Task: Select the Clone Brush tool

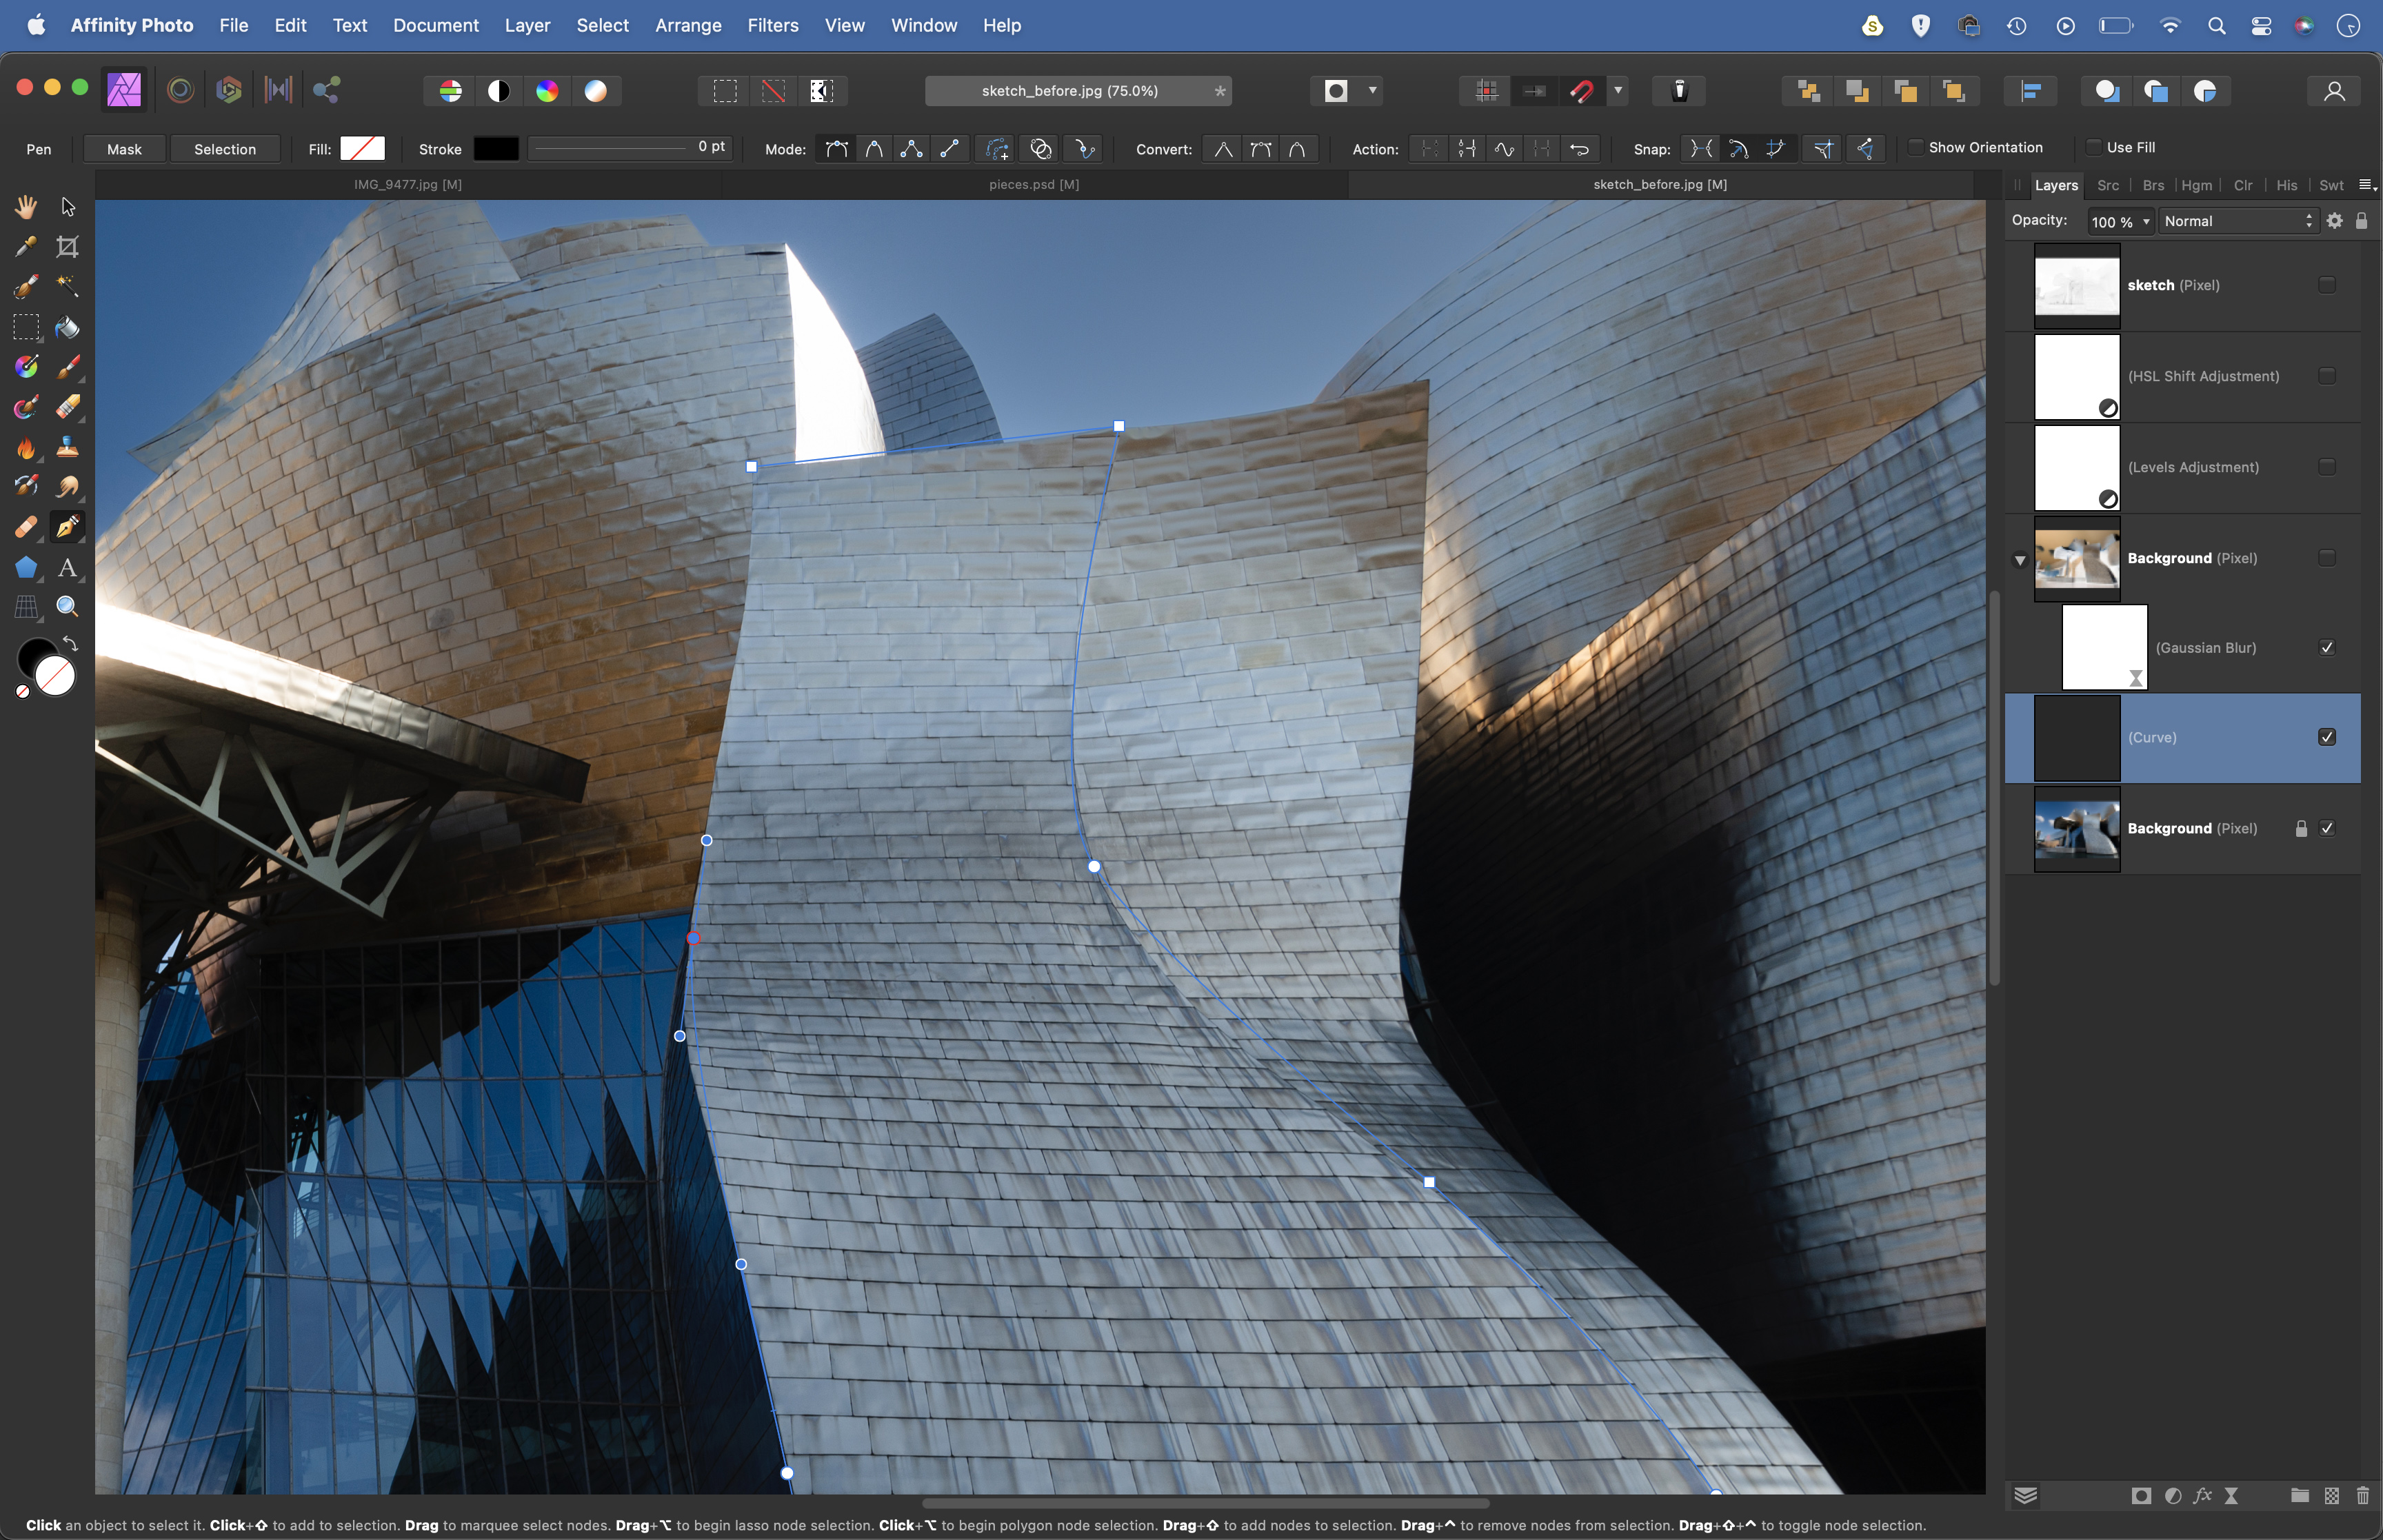Action: [x=67, y=447]
